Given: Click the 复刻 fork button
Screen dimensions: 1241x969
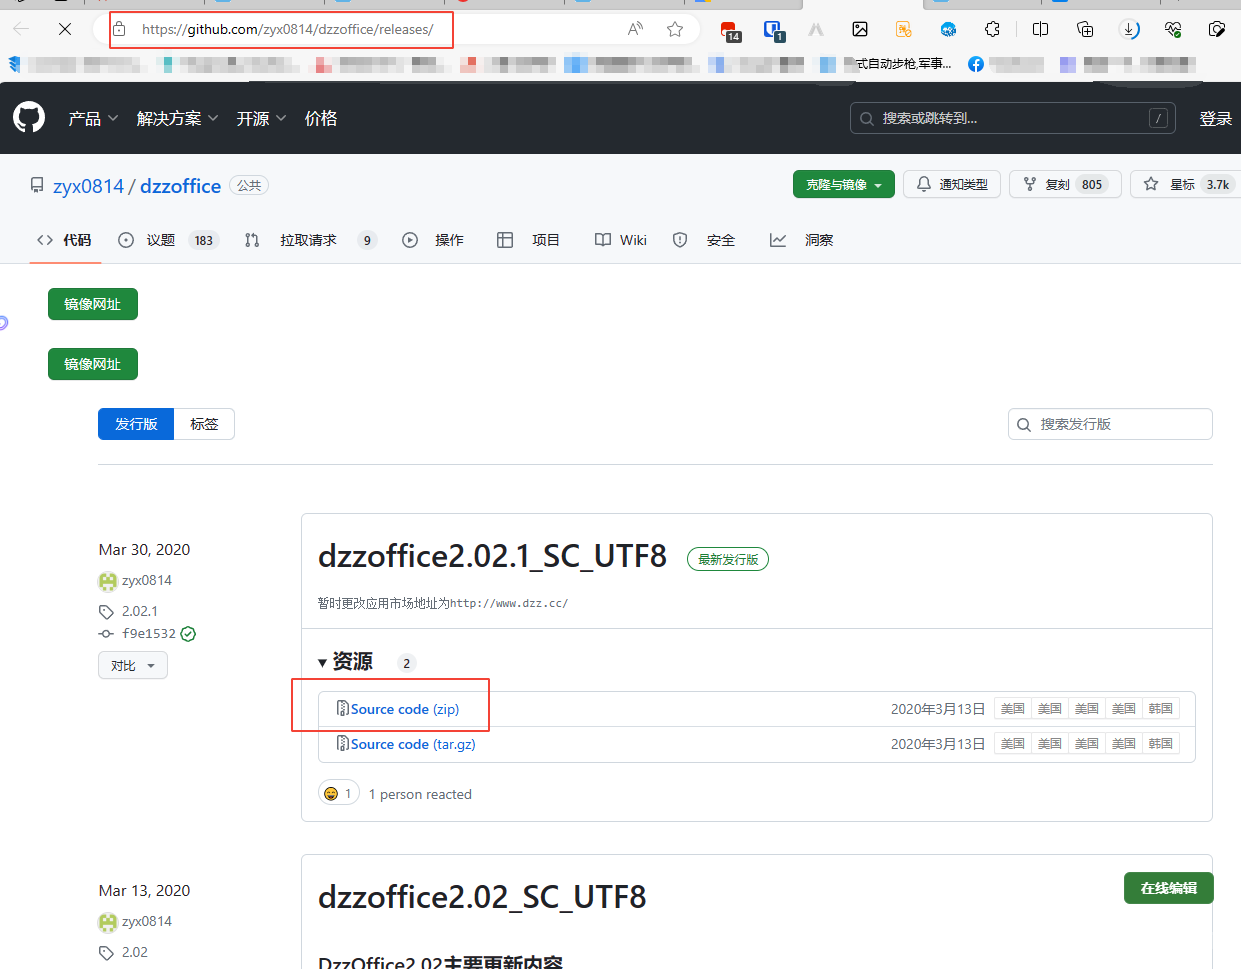Looking at the screenshot, I should [1065, 184].
